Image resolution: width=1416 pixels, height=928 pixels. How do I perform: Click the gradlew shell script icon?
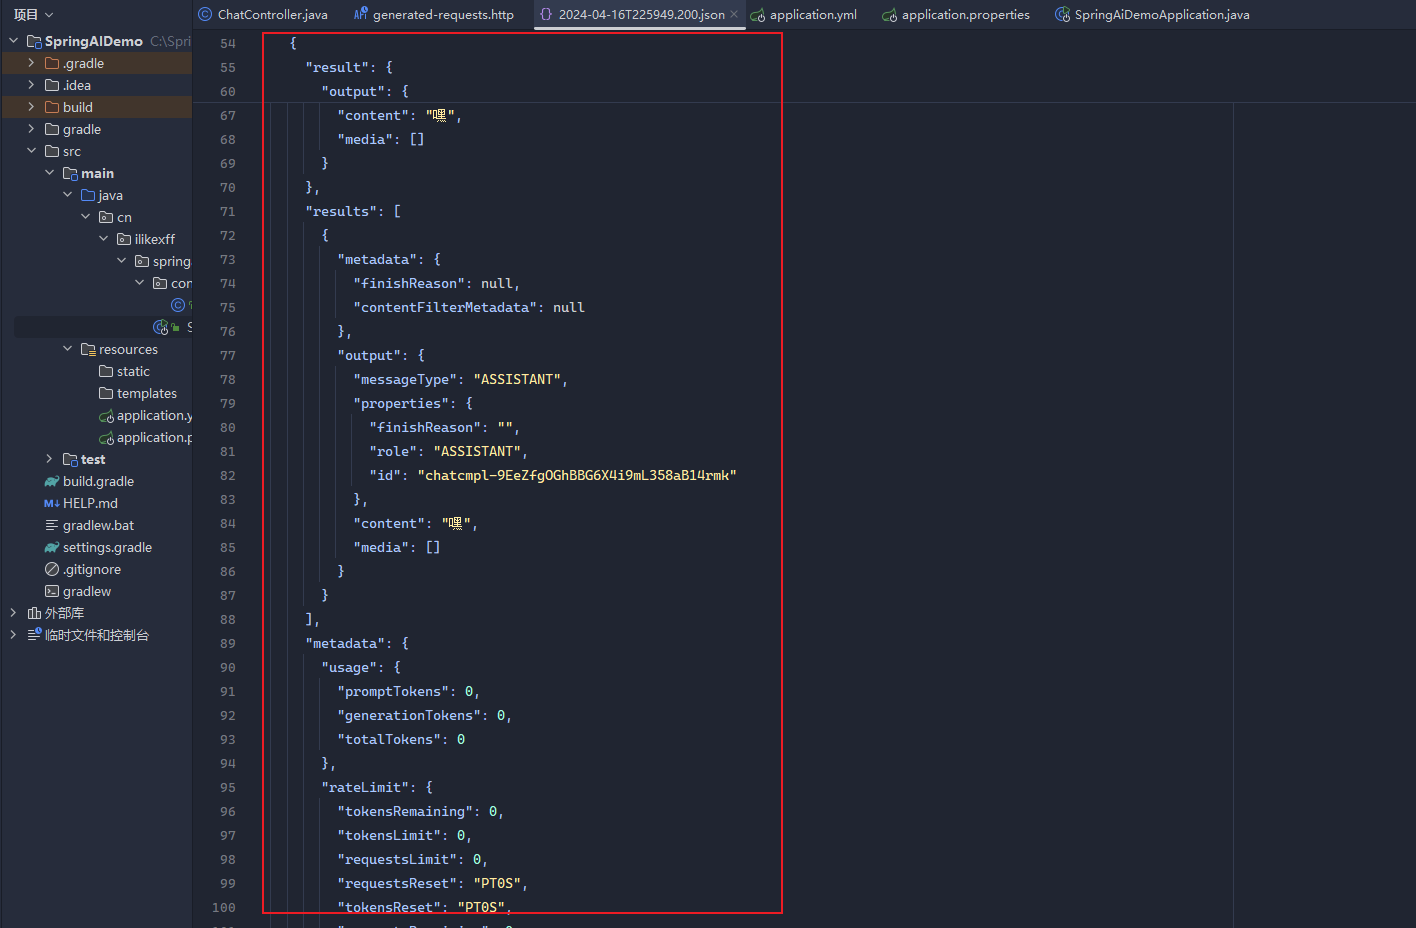[52, 591]
